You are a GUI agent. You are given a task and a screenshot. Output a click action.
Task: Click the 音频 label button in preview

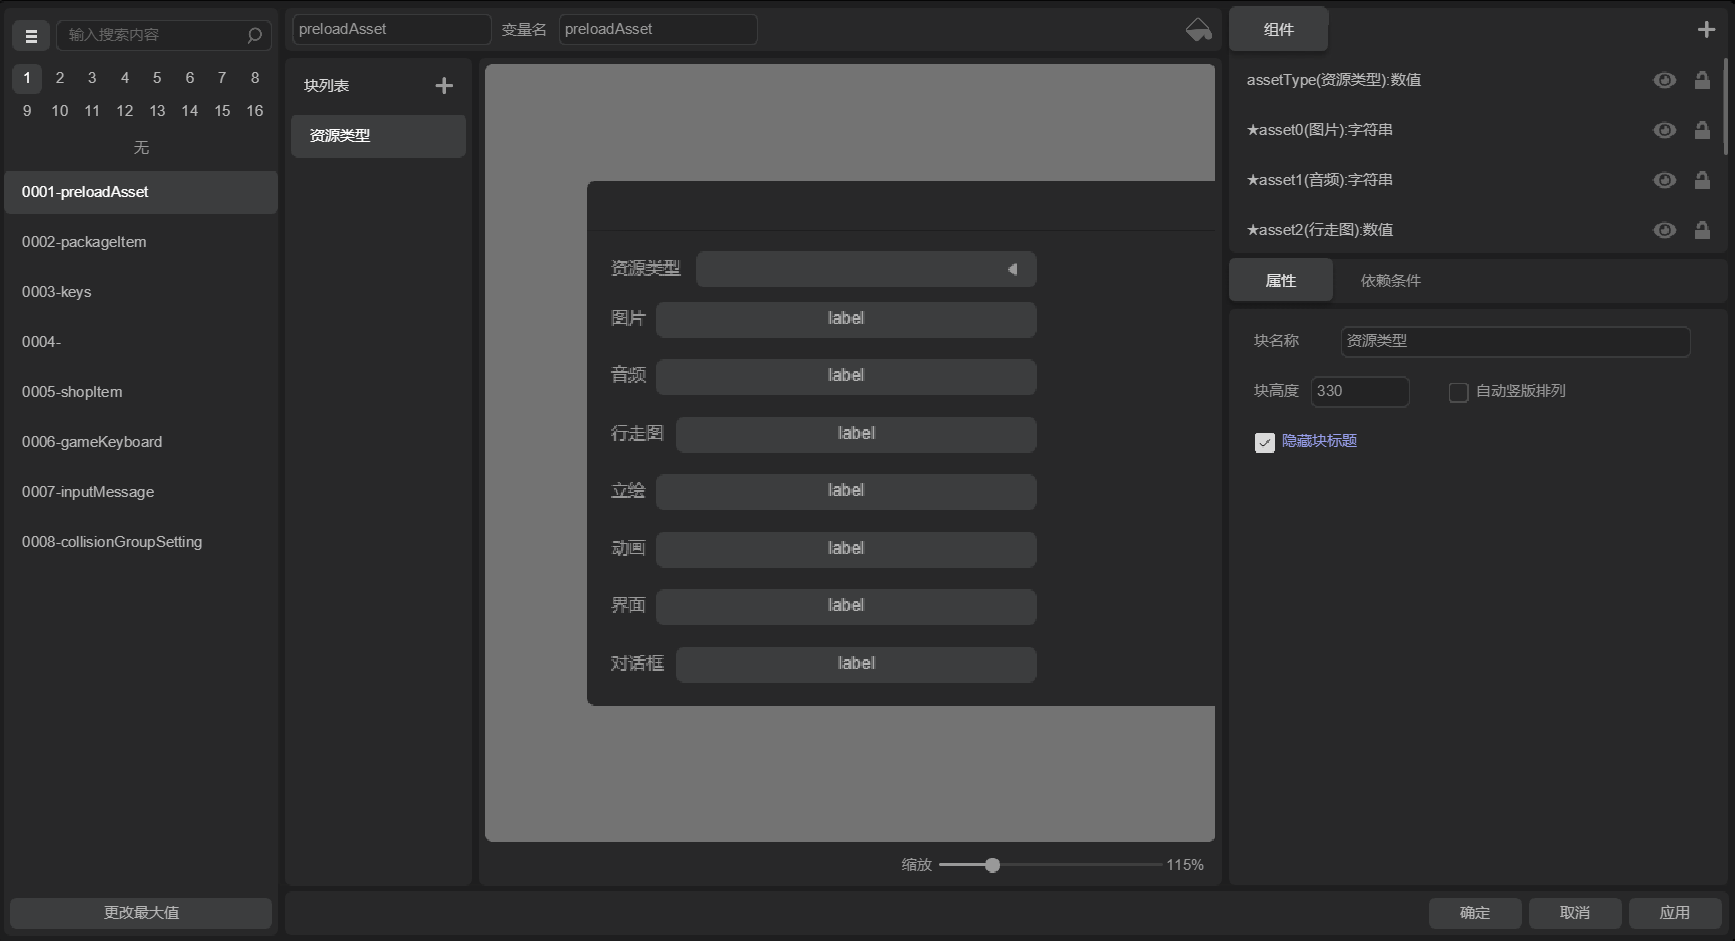[x=846, y=376]
